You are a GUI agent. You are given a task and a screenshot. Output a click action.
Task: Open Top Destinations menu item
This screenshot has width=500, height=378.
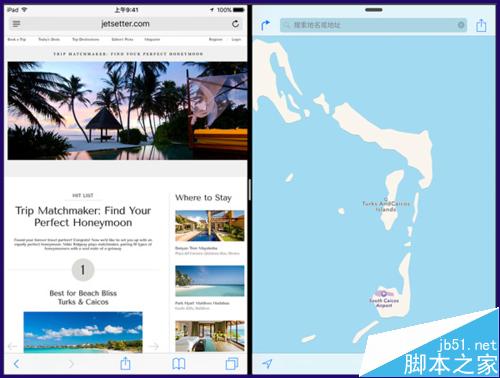click(86, 39)
